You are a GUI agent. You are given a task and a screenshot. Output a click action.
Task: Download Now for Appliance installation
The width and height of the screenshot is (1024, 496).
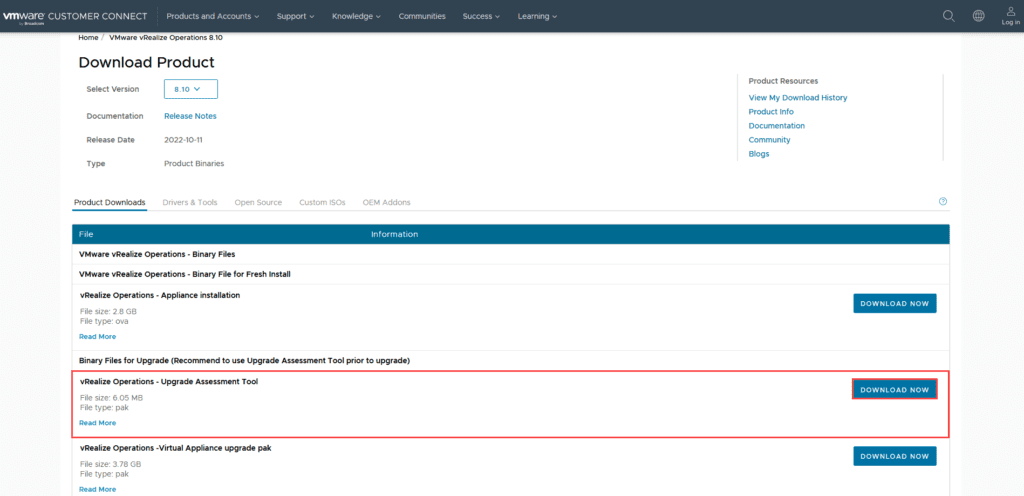[x=895, y=303]
